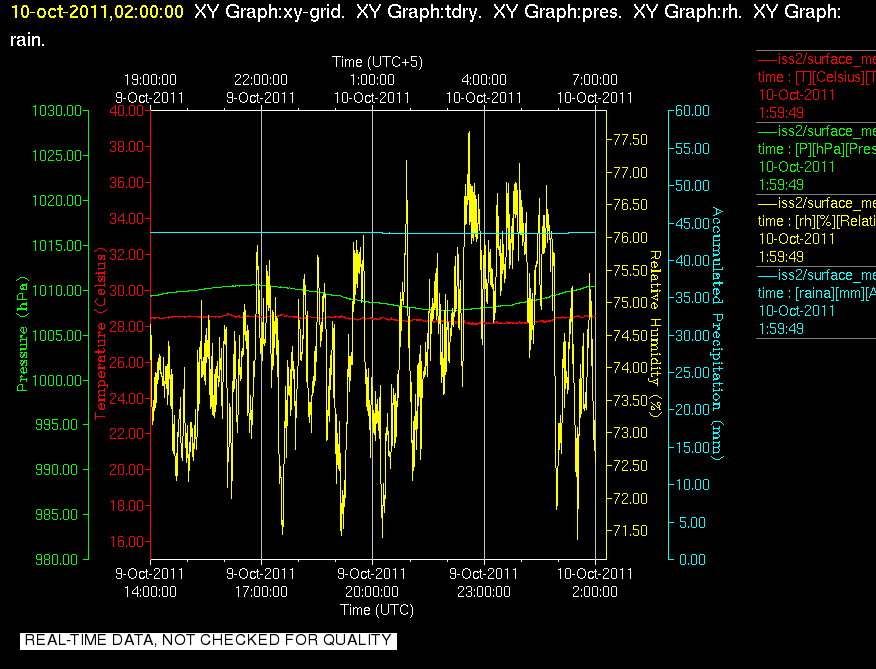Click the "Temperature (Celsius)" axis label
The width and height of the screenshot is (876, 669).
pos(101,334)
